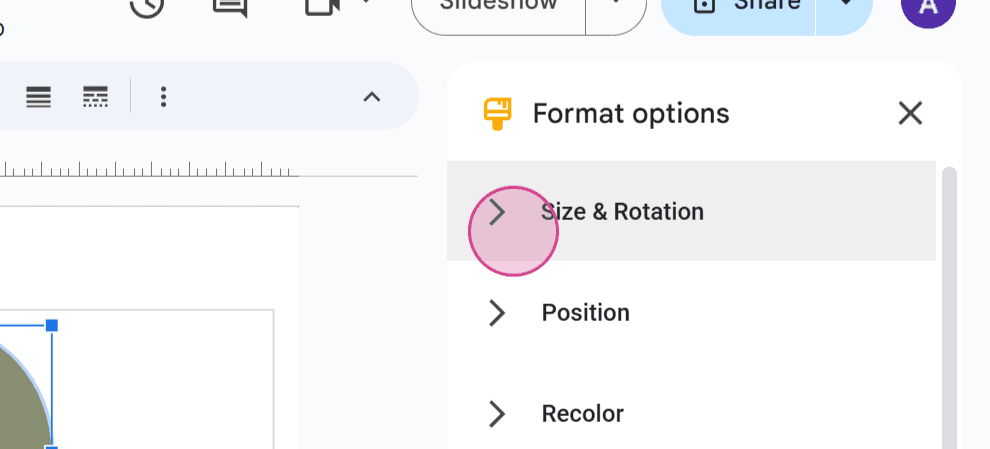This screenshot has height=449, width=990.
Task: Open the account avatar A
Action: click(927, 6)
